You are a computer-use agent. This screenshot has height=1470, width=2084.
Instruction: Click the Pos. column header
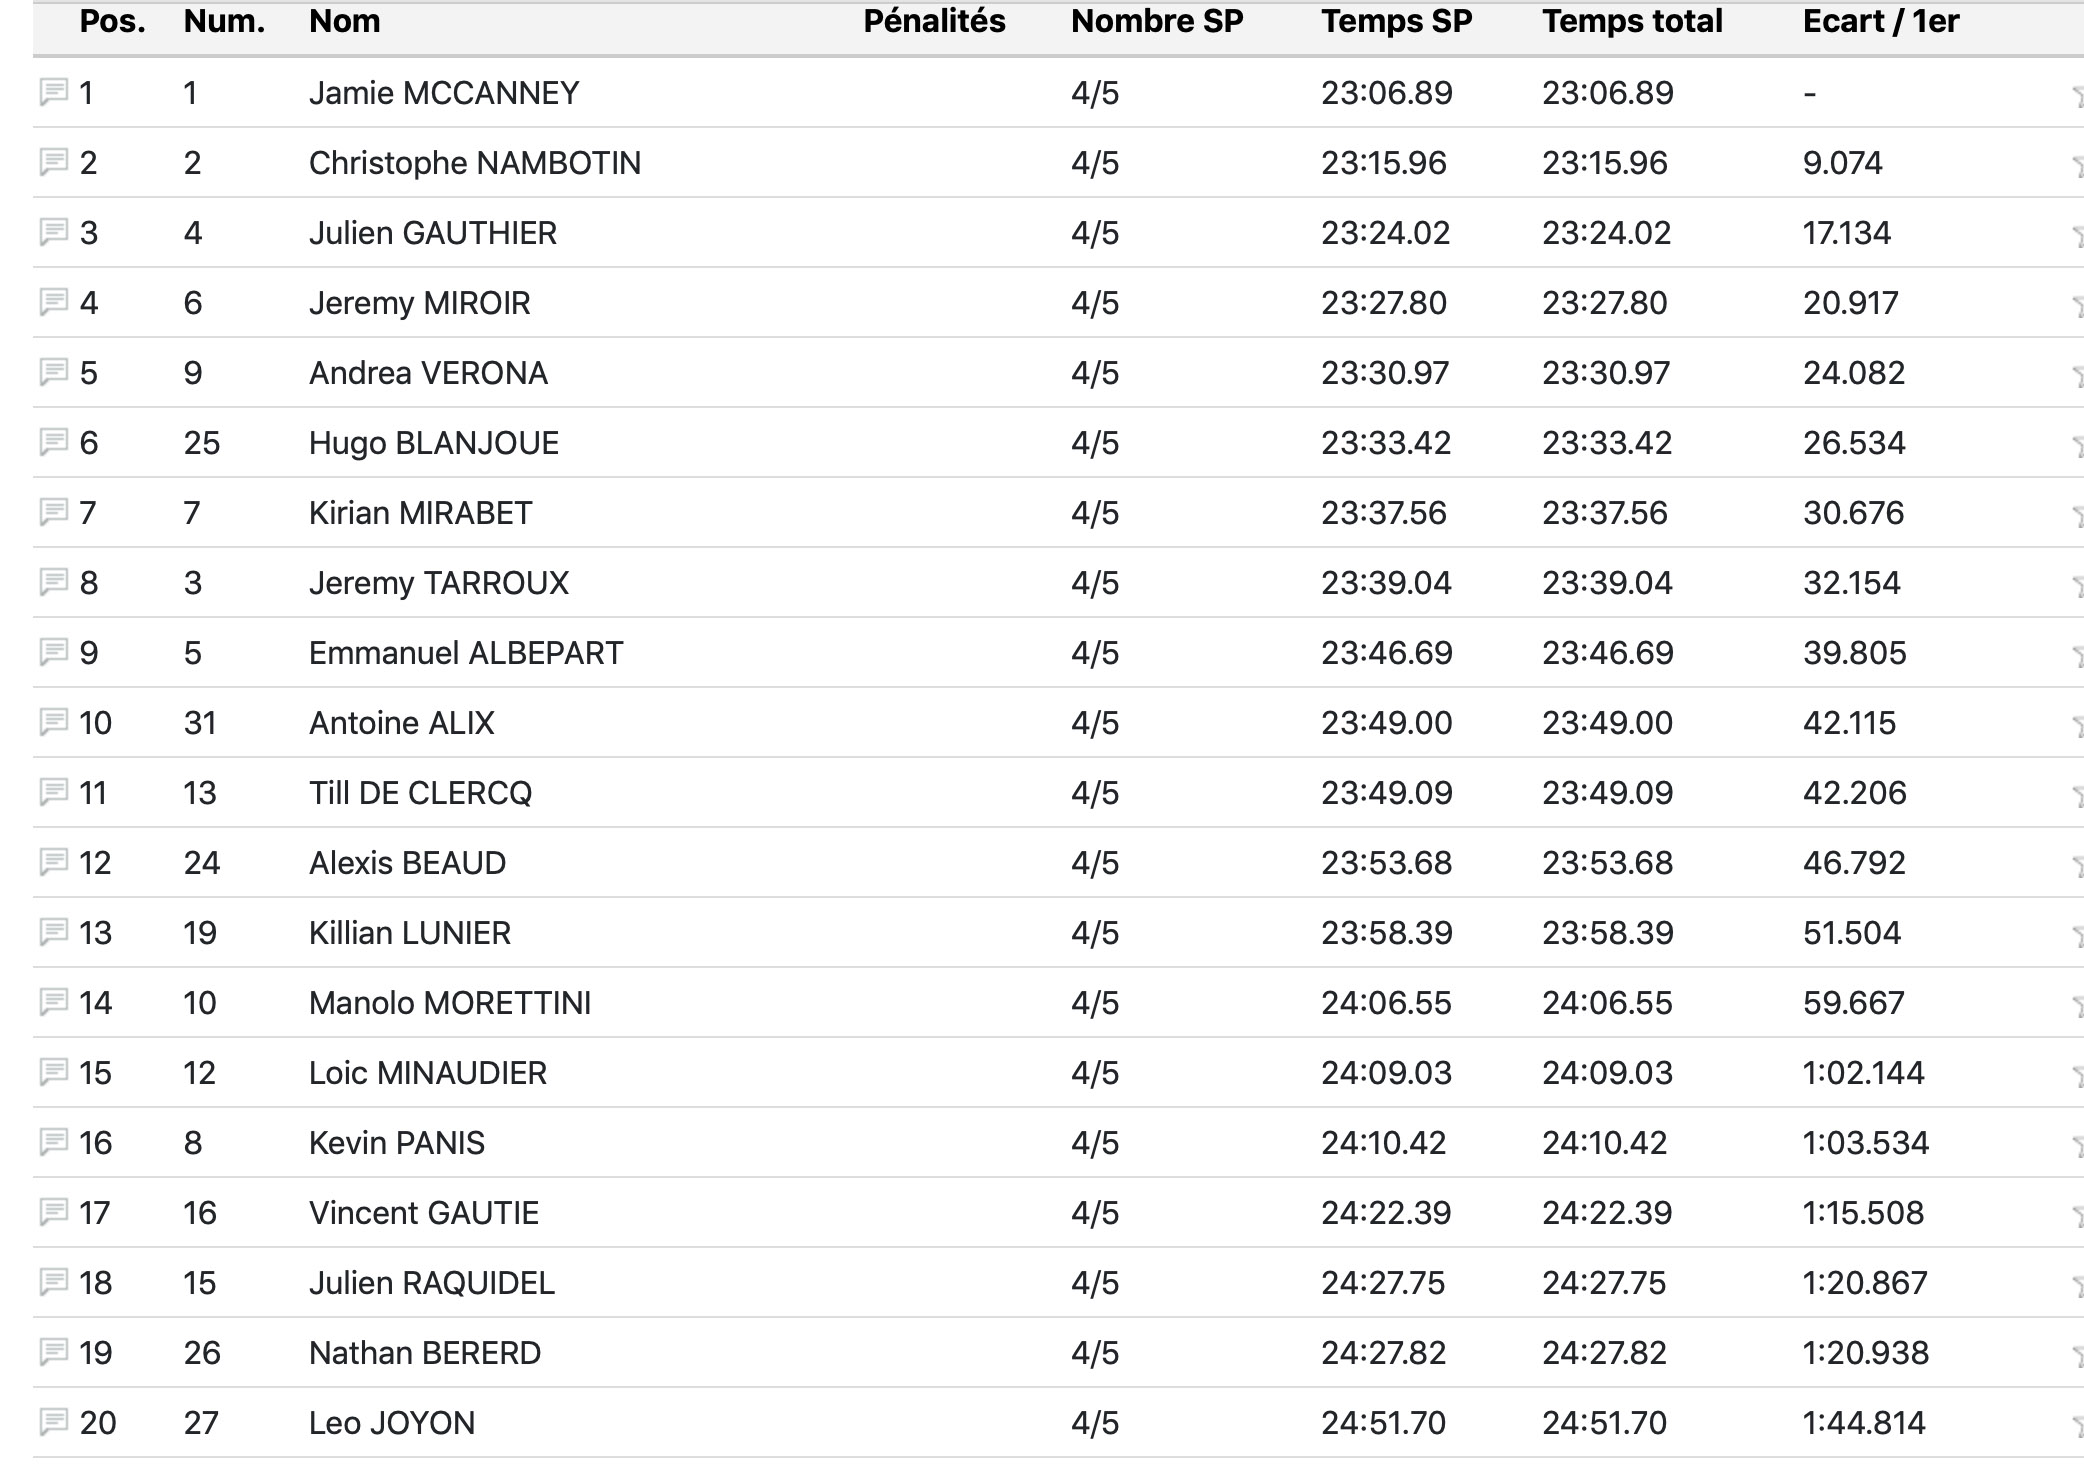(x=112, y=22)
